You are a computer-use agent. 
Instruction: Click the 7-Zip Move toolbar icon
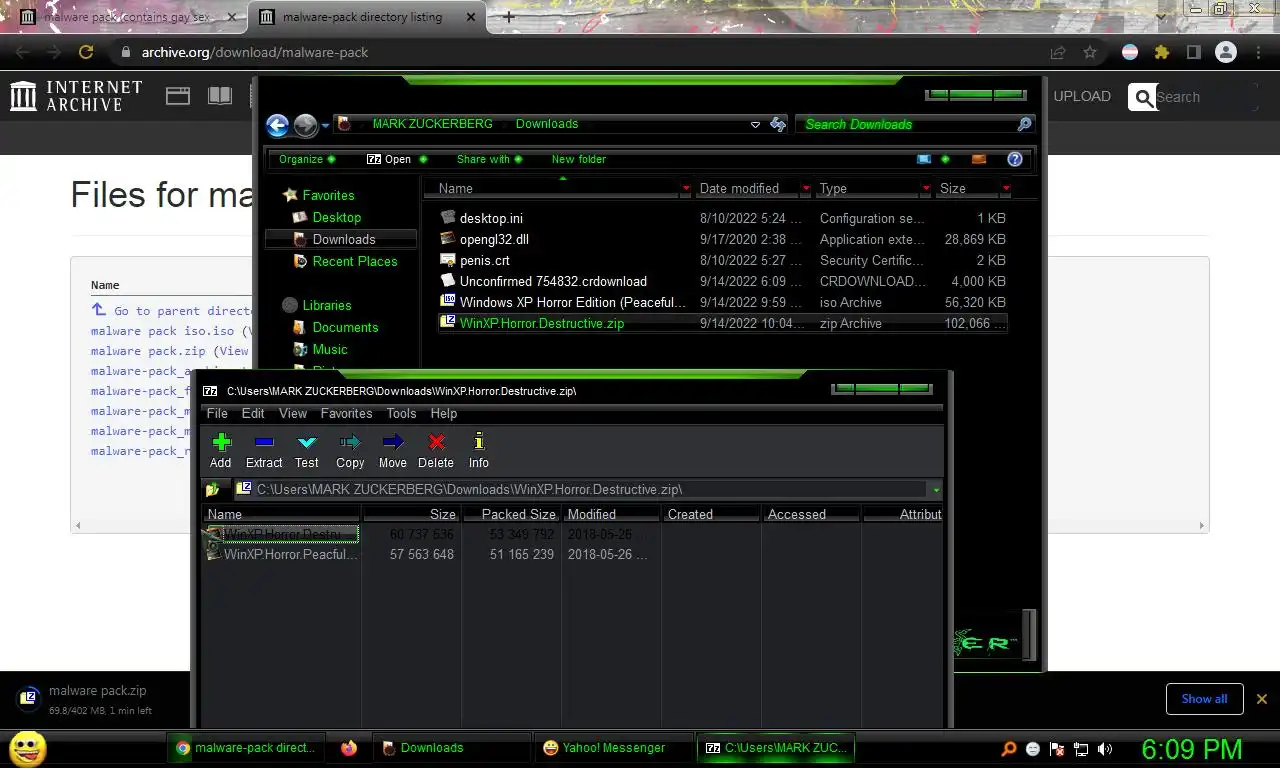point(393,443)
